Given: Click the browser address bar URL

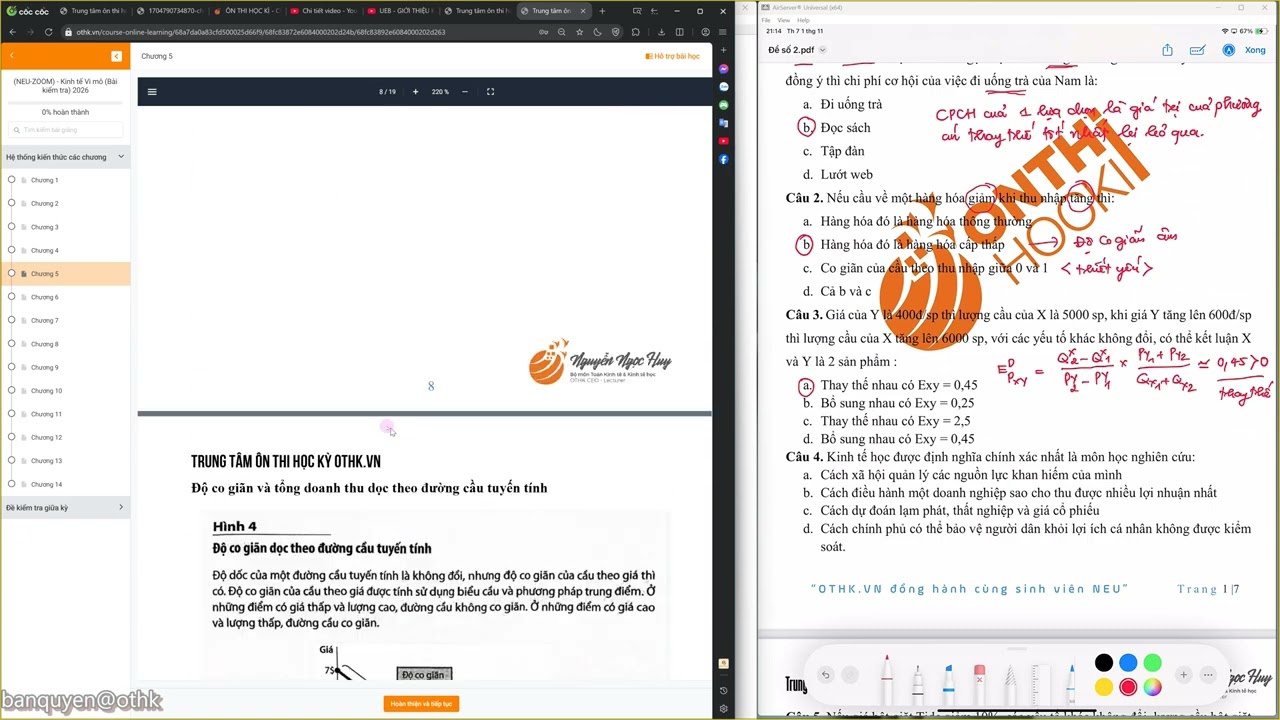Looking at the screenshot, I should [x=261, y=32].
